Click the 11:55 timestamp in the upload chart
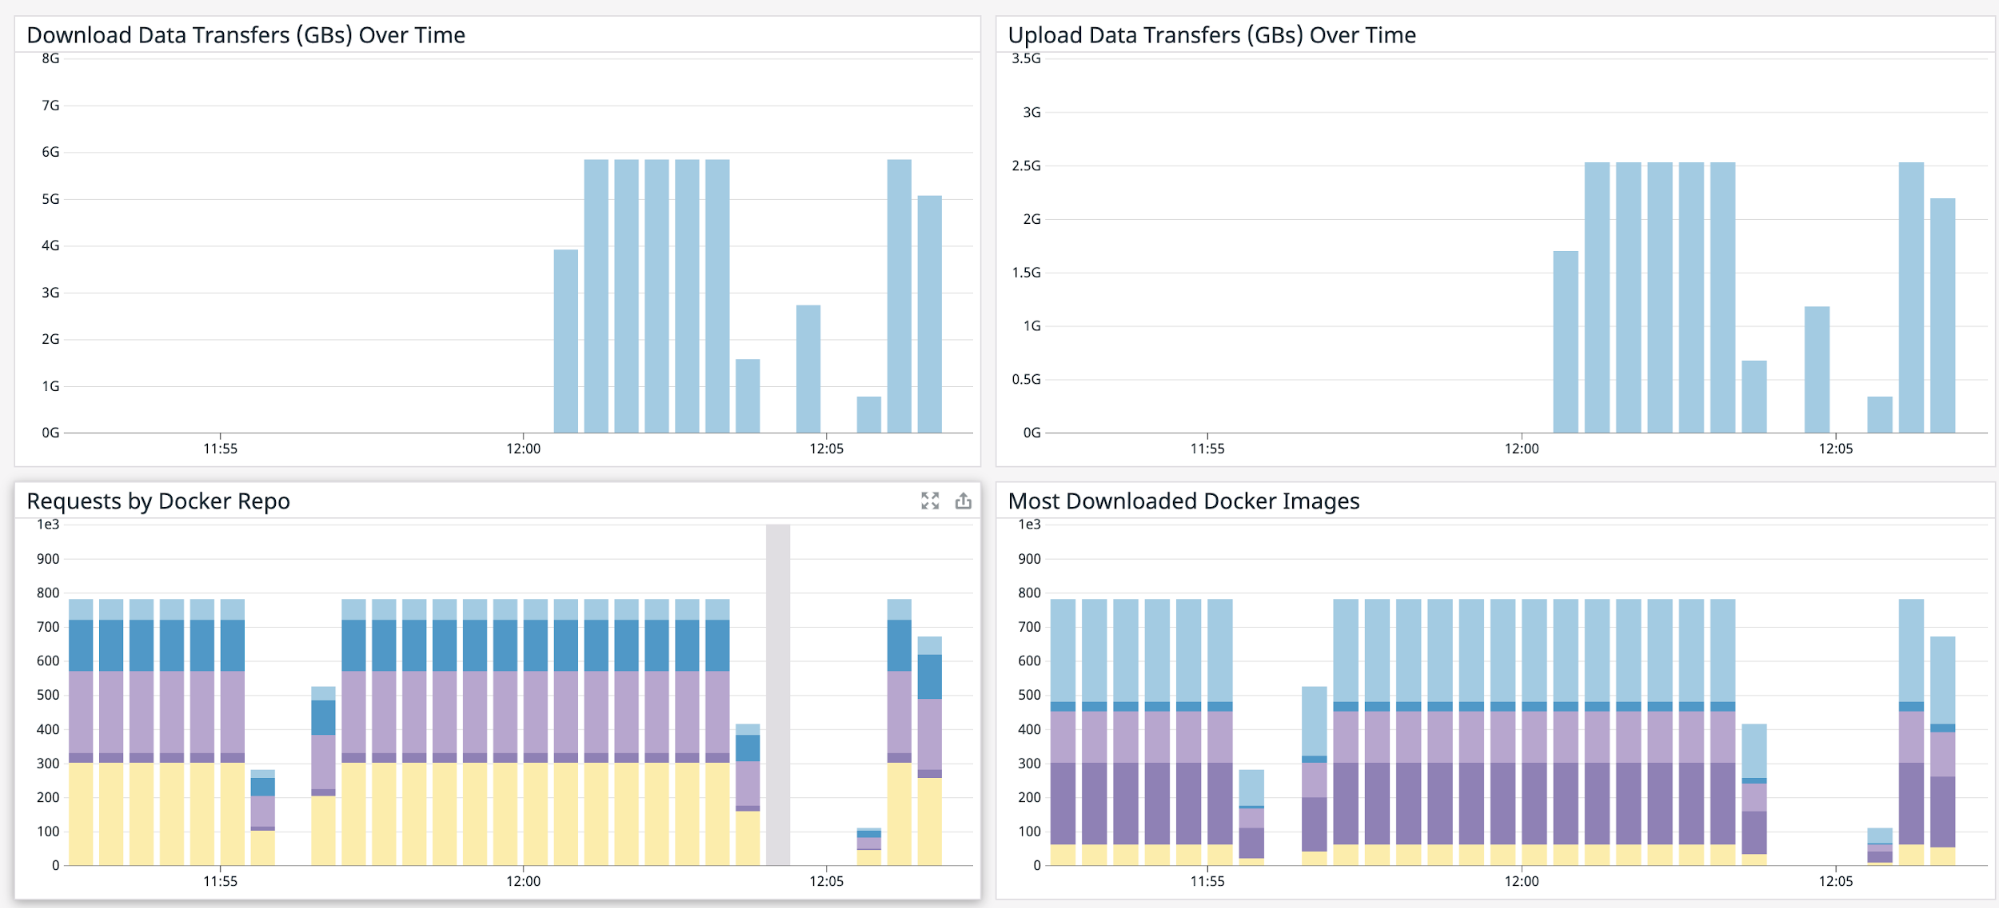This screenshot has width=1999, height=909. [1208, 448]
